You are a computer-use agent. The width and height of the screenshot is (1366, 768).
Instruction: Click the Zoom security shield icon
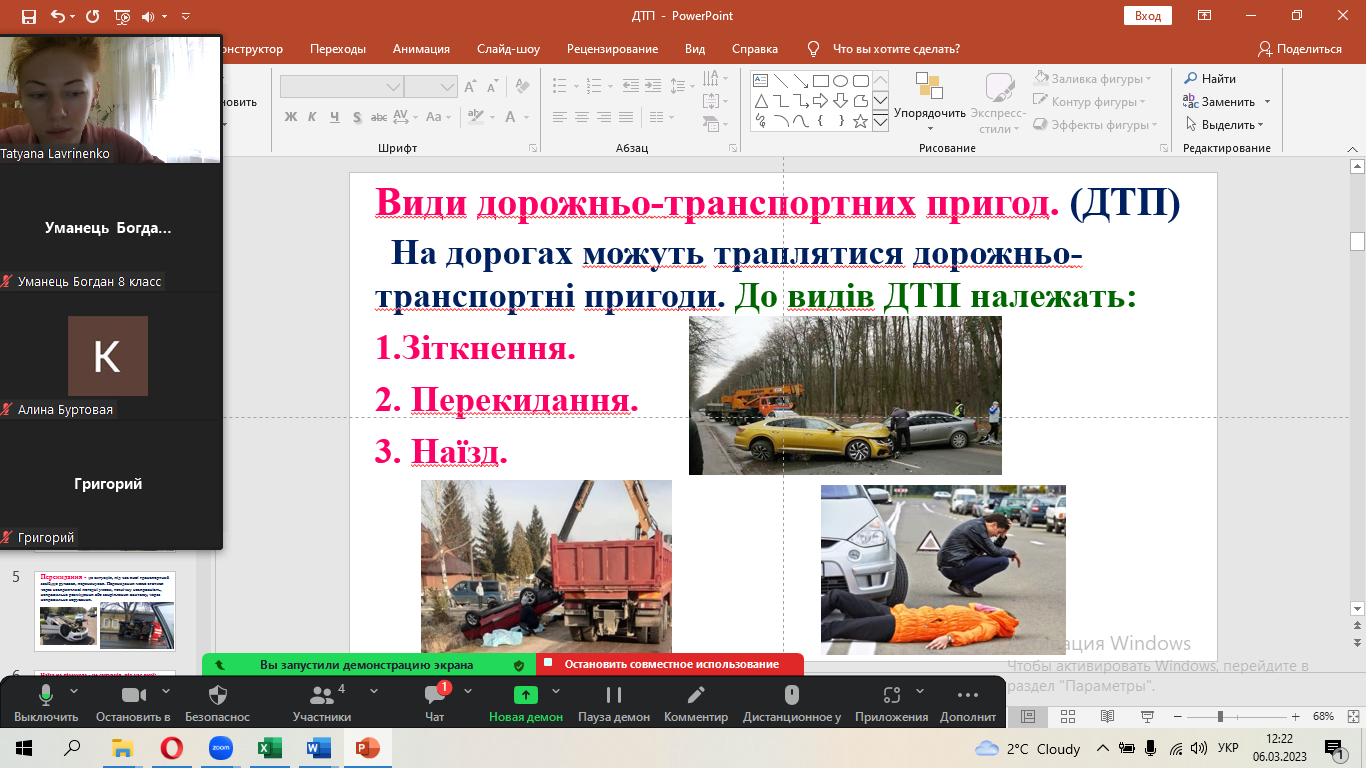[217, 696]
